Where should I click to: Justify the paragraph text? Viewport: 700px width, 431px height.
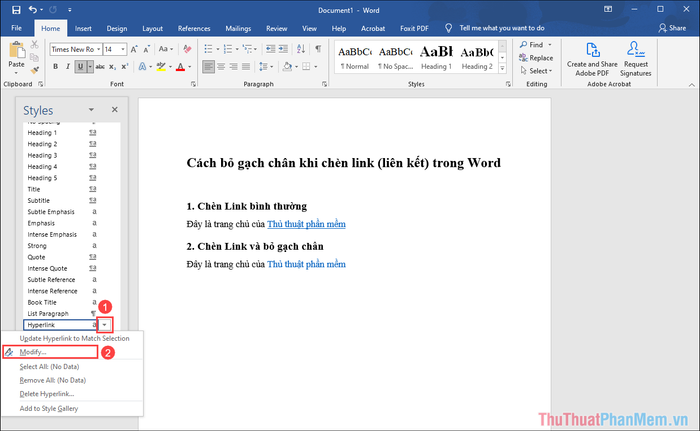(x=246, y=67)
